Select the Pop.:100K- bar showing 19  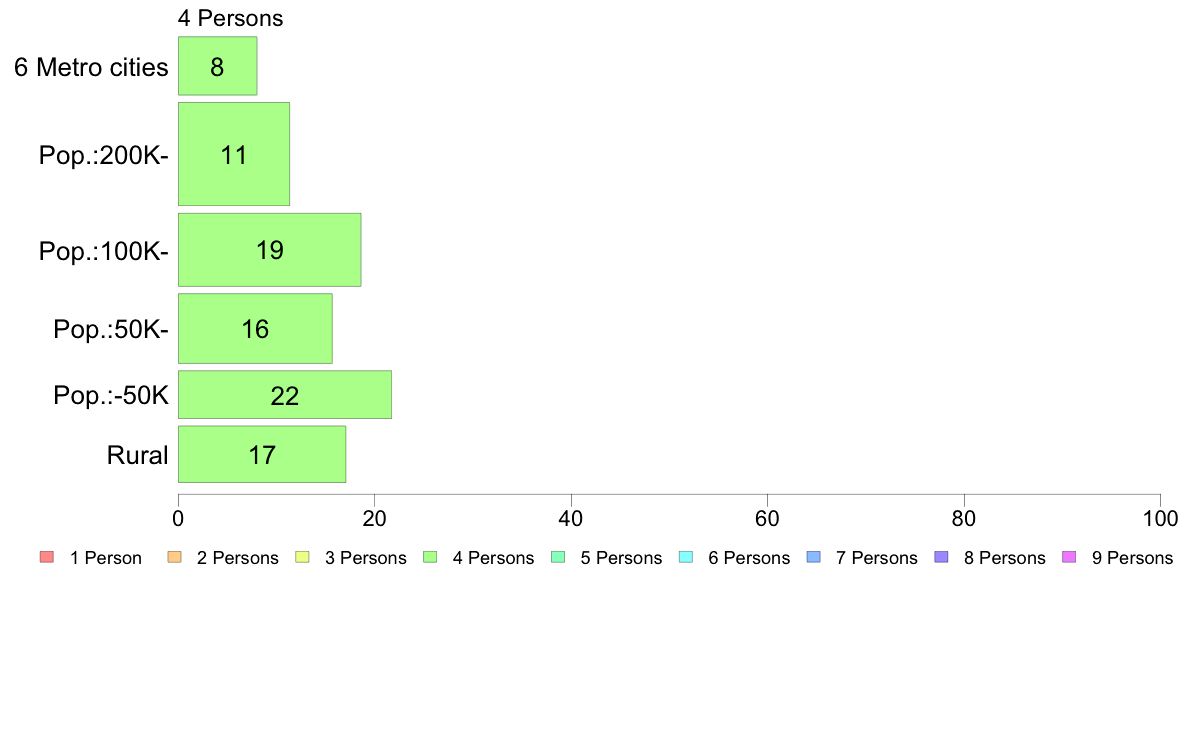269,250
